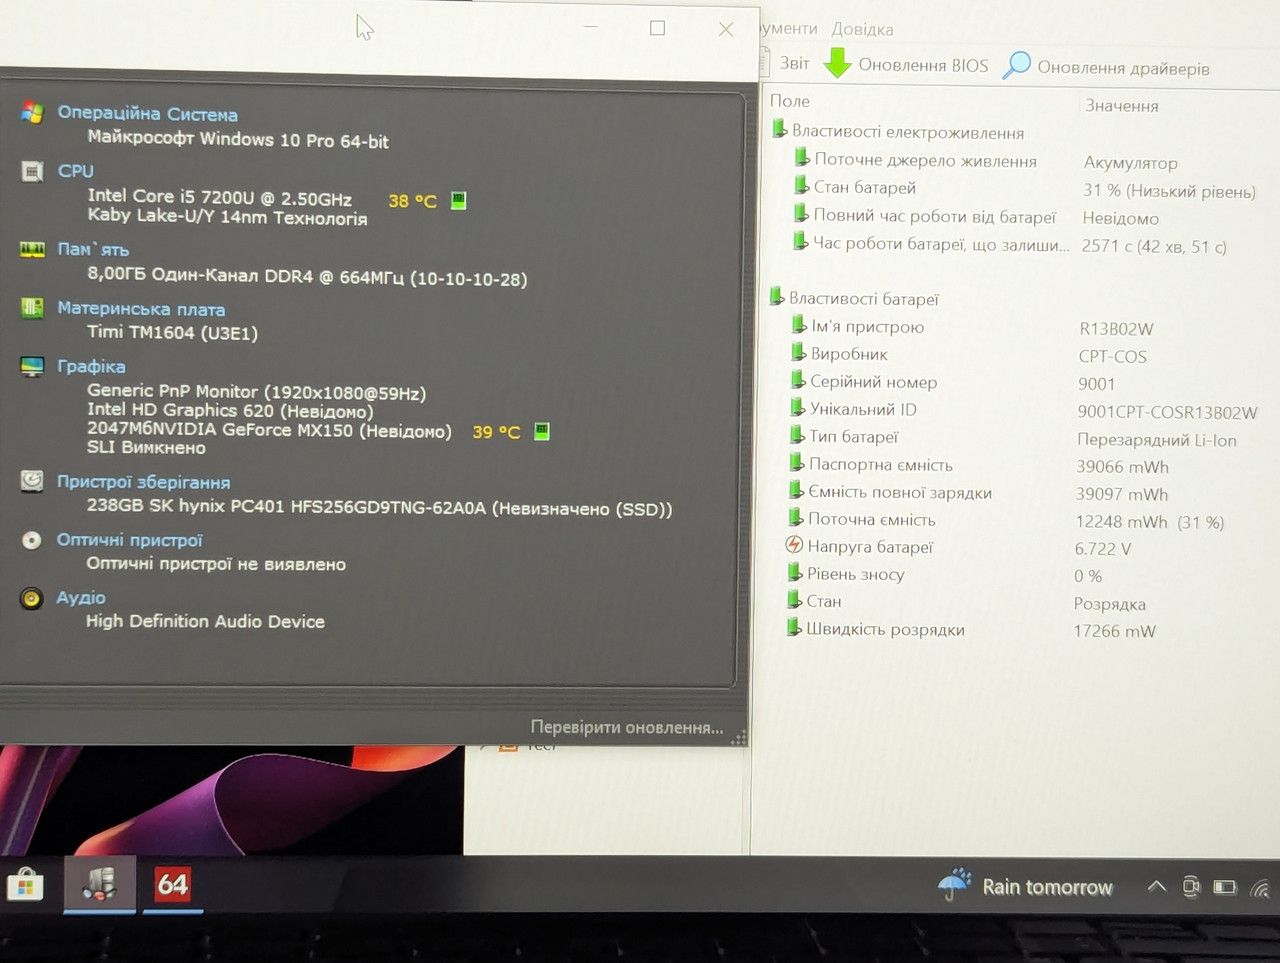Screen dimensions: 1280x963
Task: Open the Материнська плата section
Action: (141, 309)
